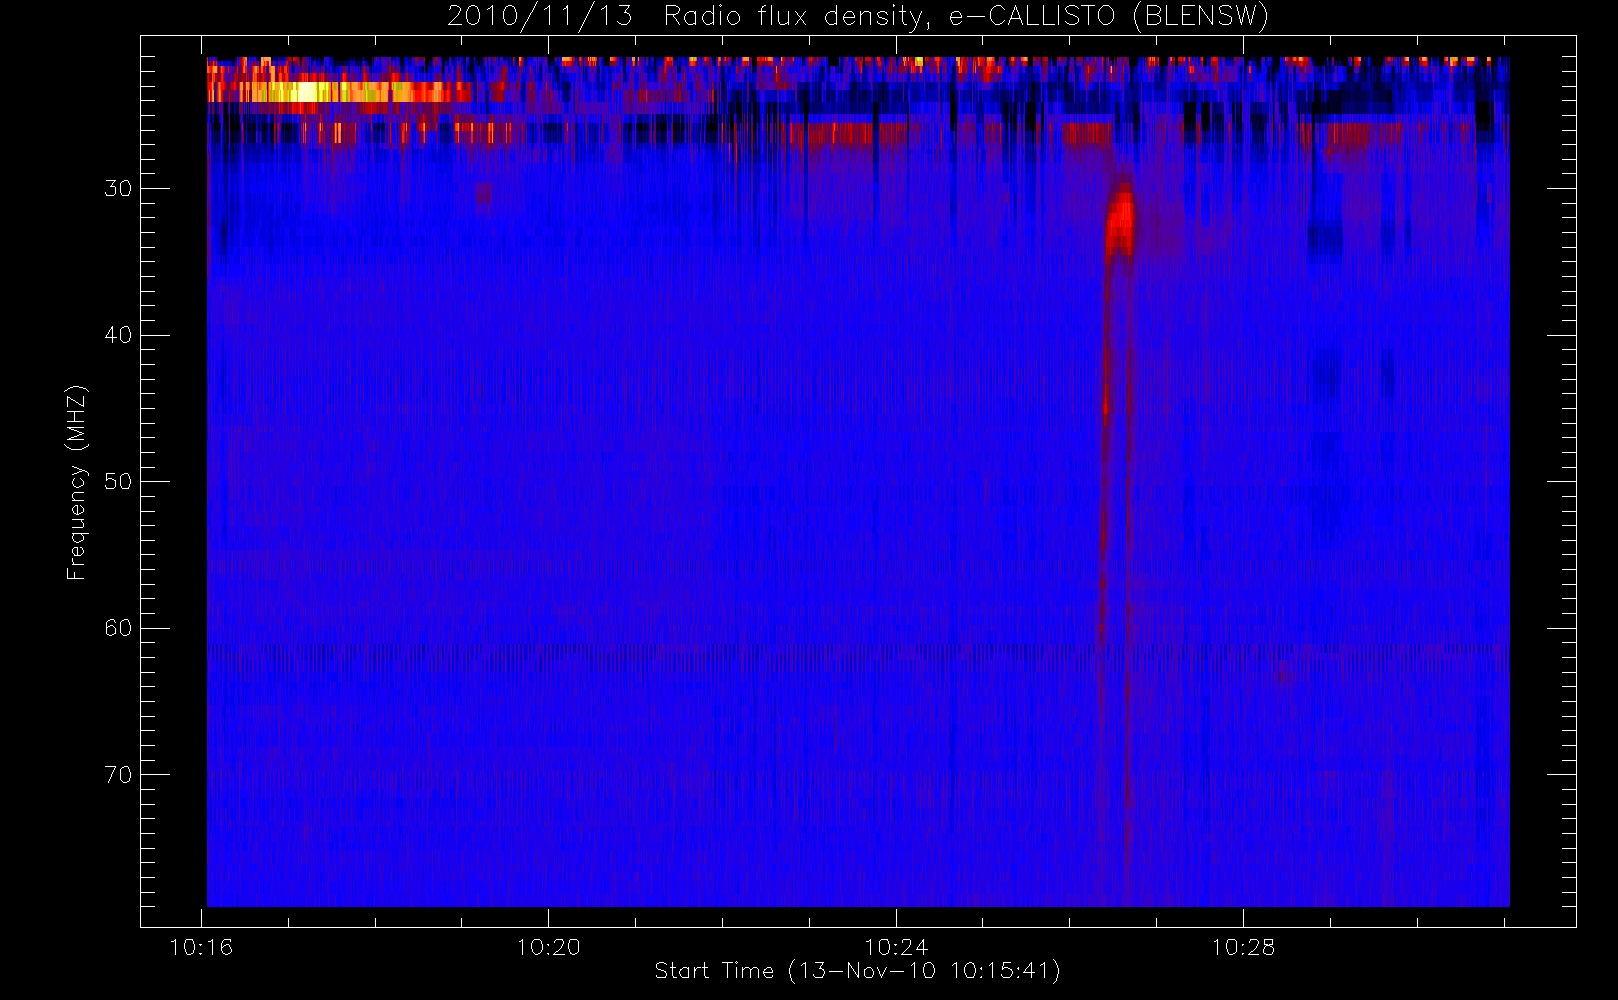Click the 10:24 time tick label

point(896,947)
